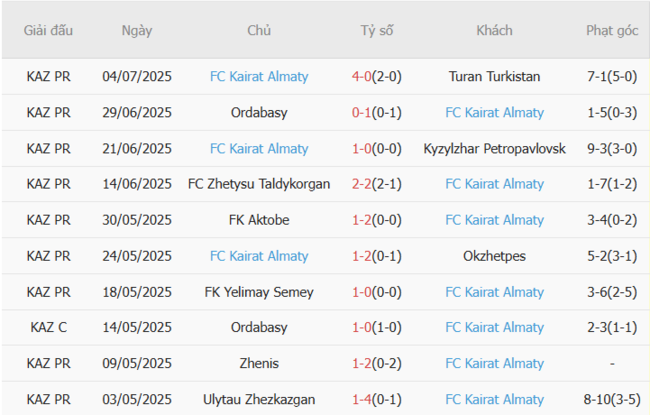The height and width of the screenshot is (415, 650).
Task: Click the 2-2(2-1) score result
Action: [377, 184]
